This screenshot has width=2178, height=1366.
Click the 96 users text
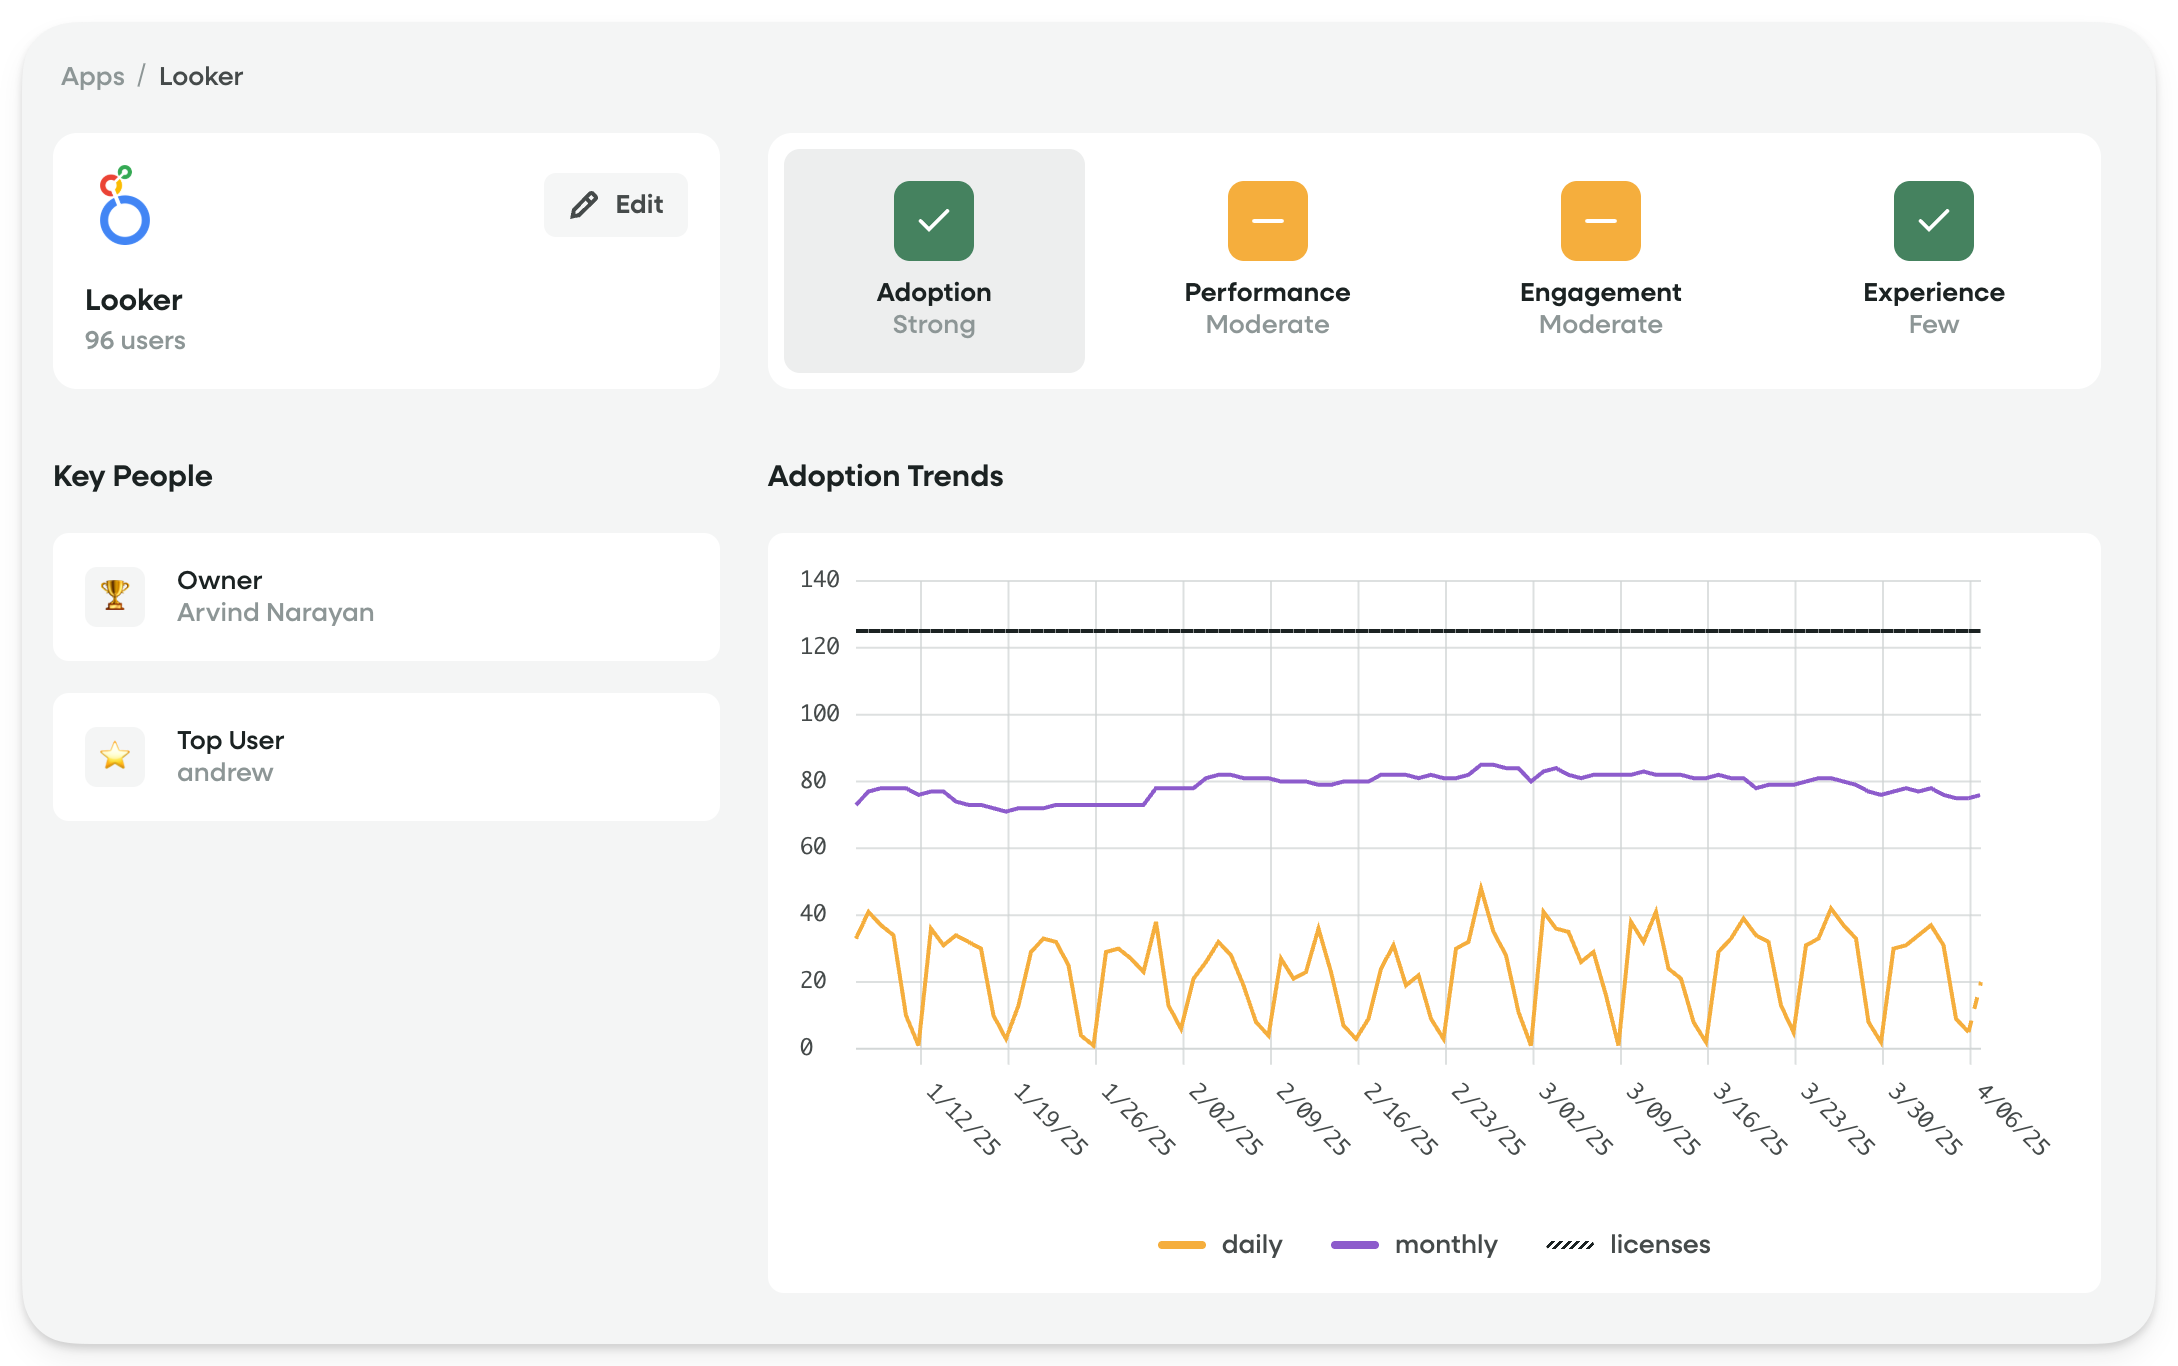(x=135, y=341)
